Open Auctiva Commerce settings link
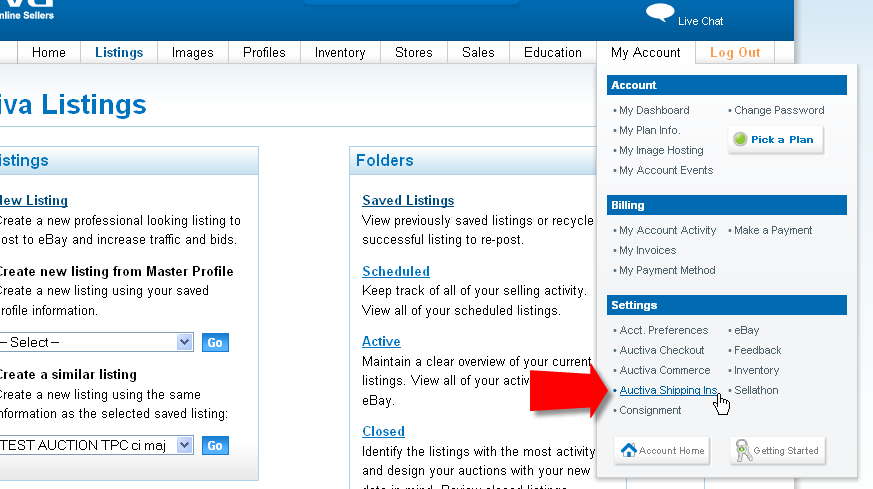The height and width of the screenshot is (489, 873). [x=665, y=370]
